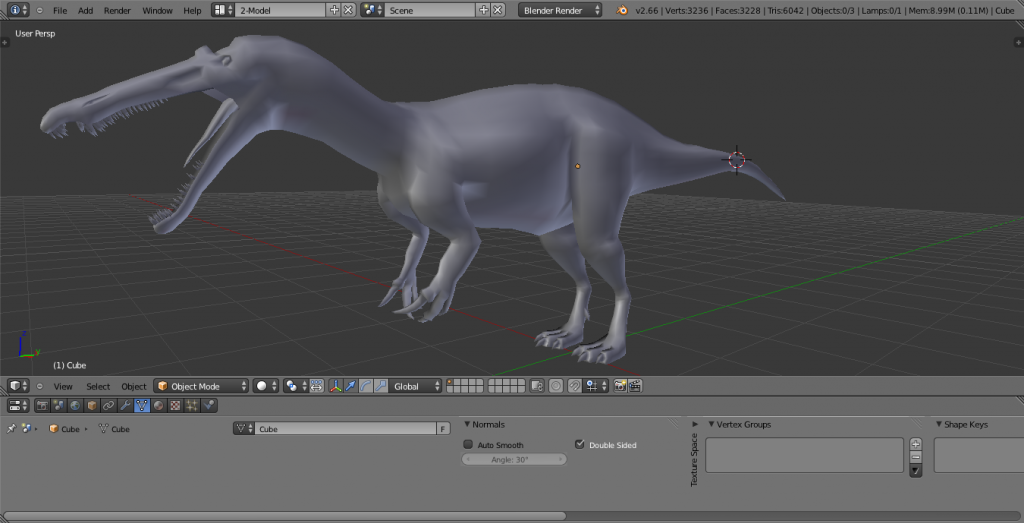The width and height of the screenshot is (1024, 523).
Task: Click the add vertex group plus button
Action: 915,443
